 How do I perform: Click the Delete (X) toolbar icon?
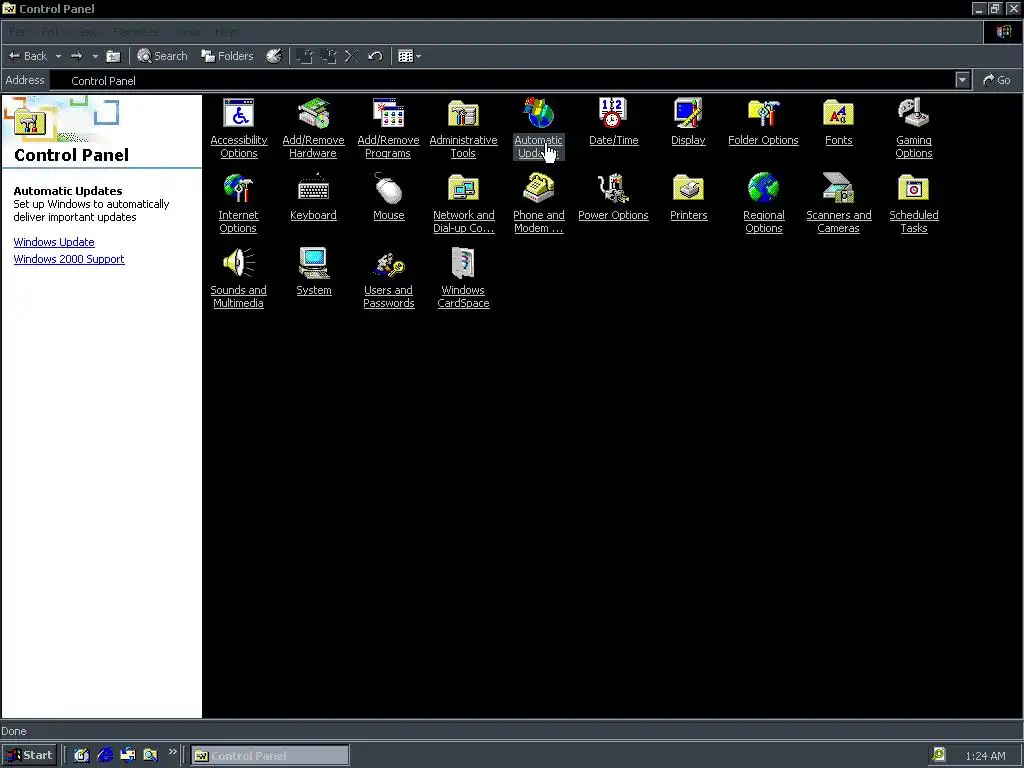351,56
